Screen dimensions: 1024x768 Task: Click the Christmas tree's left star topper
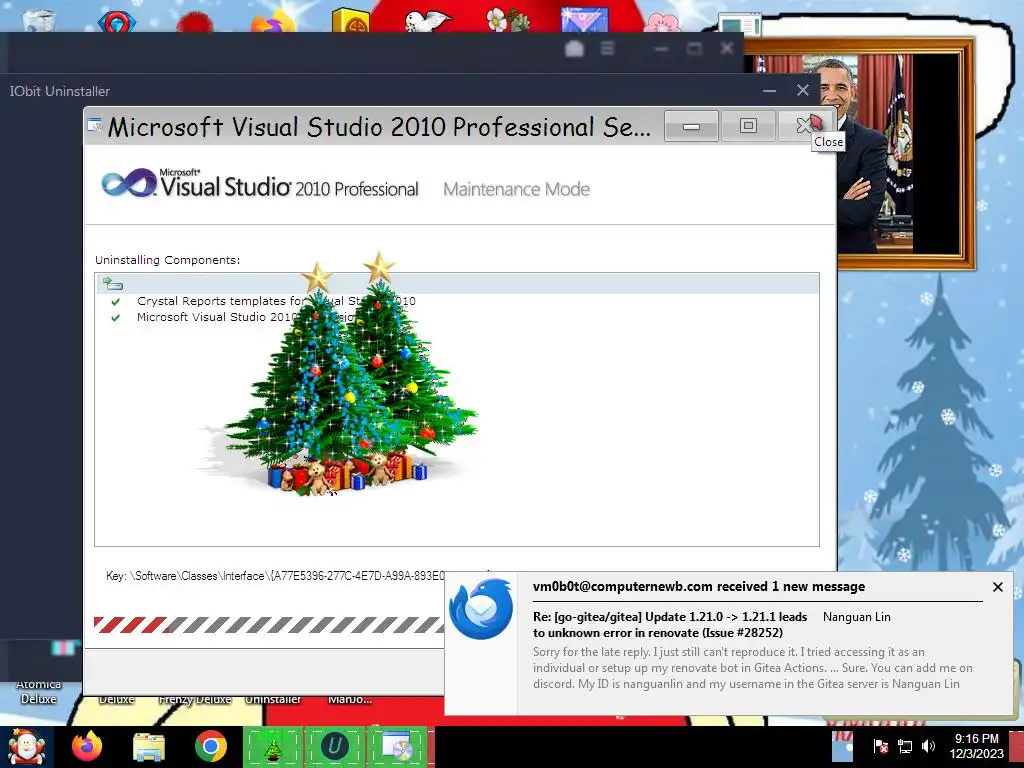point(317,277)
